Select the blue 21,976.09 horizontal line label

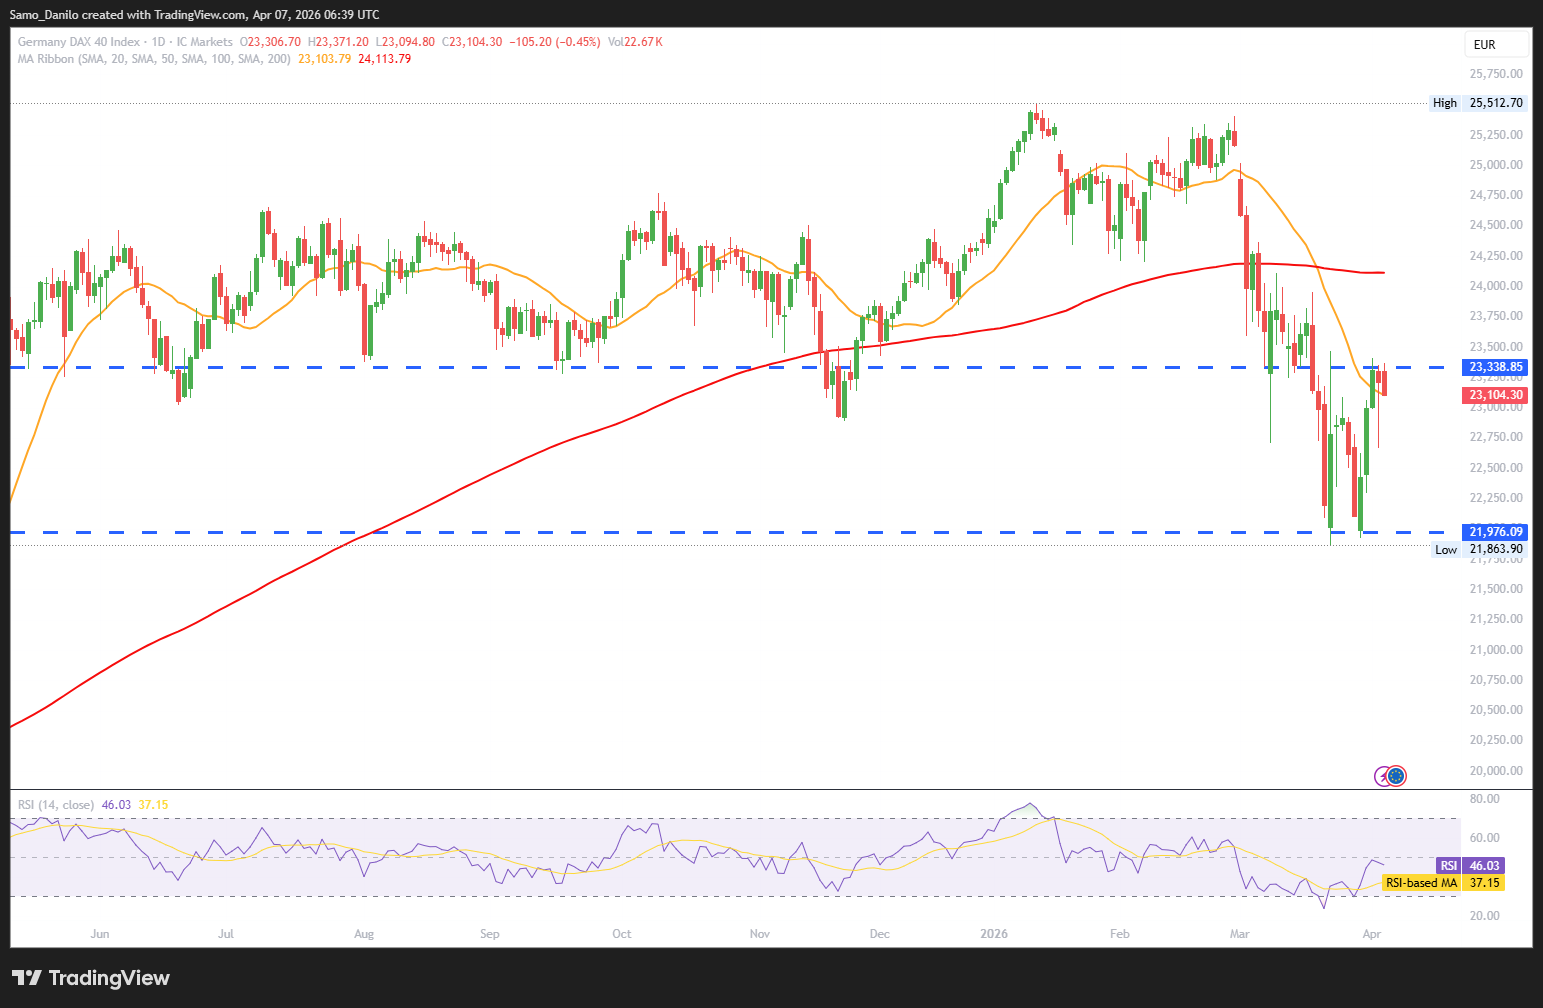point(1495,532)
